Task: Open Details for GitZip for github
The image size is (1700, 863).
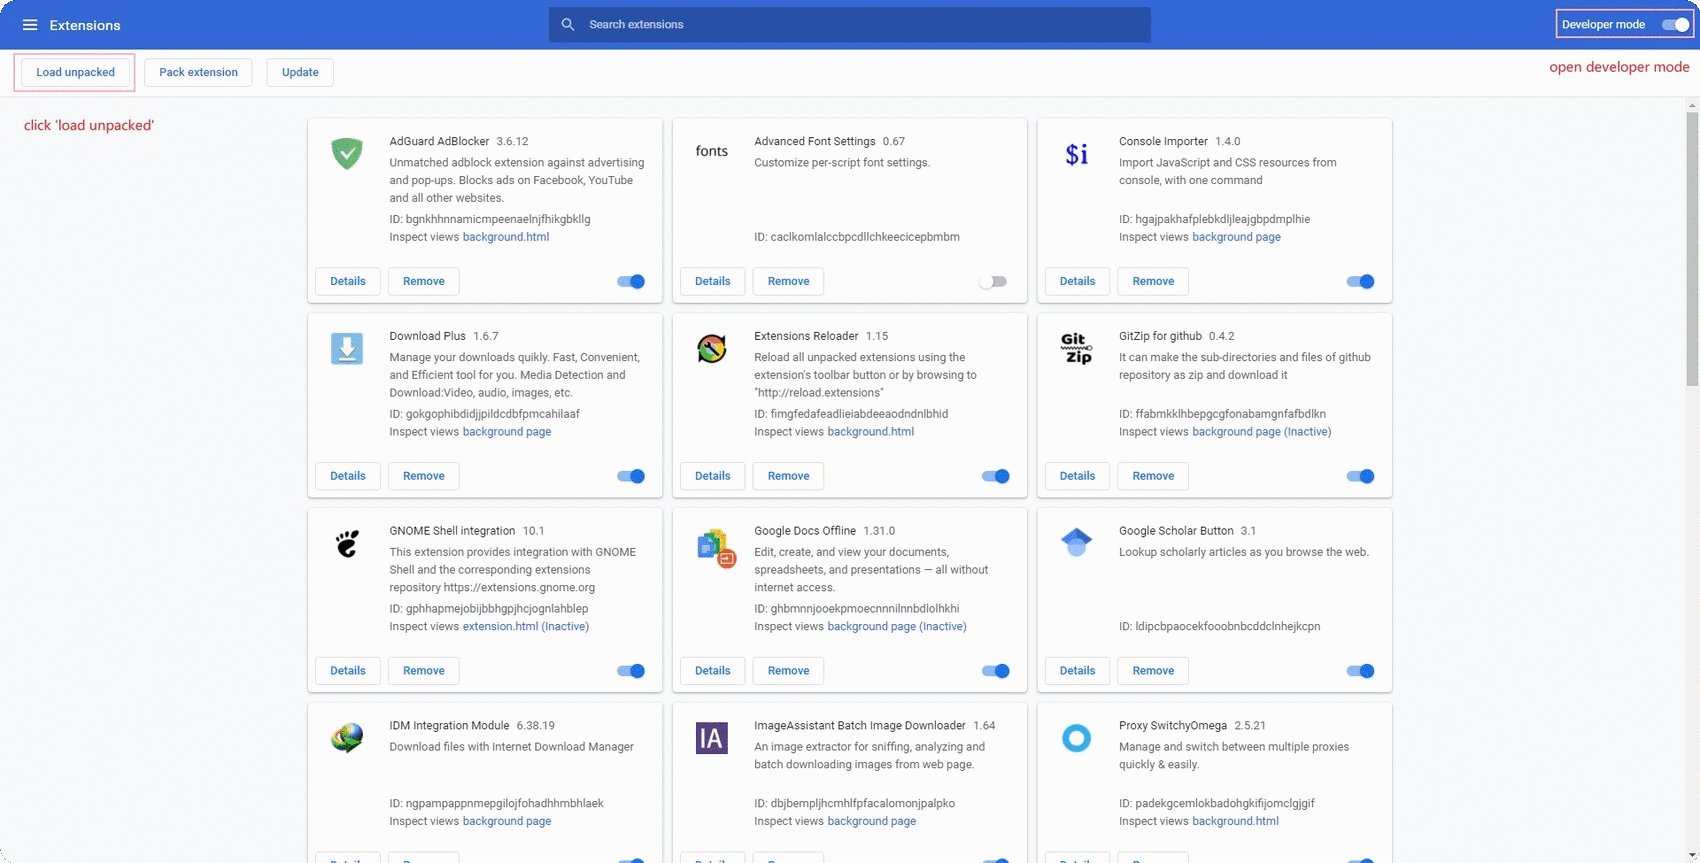Action: pos(1078,476)
